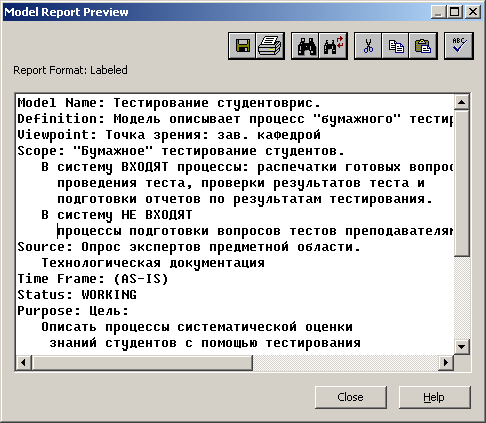The image size is (486, 423).
Task: Click the Close button at the bottom
Action: tap(351, 397)
